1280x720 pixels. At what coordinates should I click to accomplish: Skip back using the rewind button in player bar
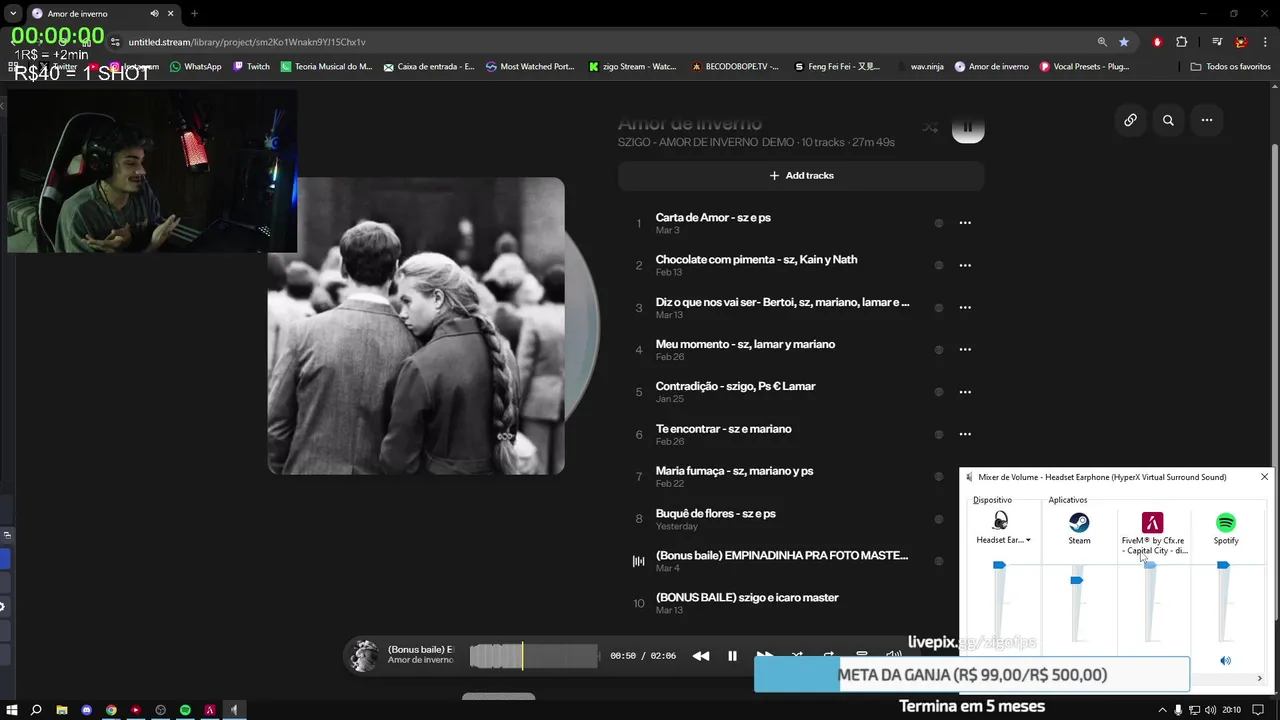(x=701, y=656)
